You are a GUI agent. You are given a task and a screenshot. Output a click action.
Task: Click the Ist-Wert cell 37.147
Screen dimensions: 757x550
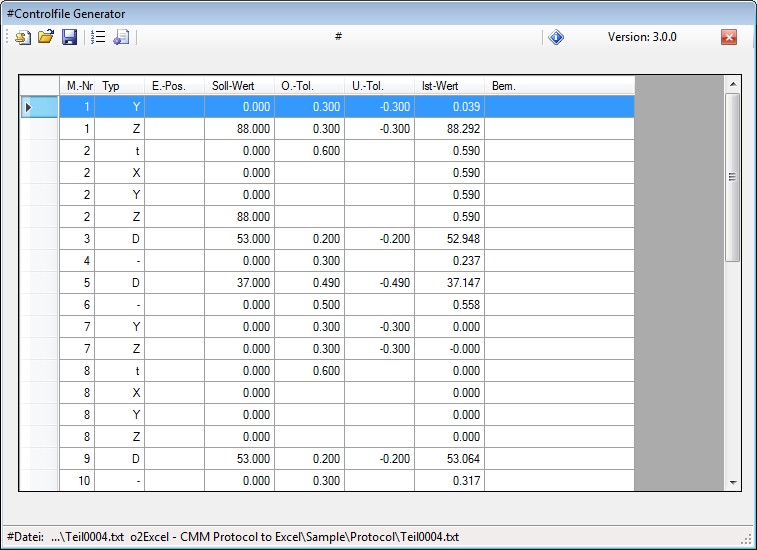[x=449, y=282]
